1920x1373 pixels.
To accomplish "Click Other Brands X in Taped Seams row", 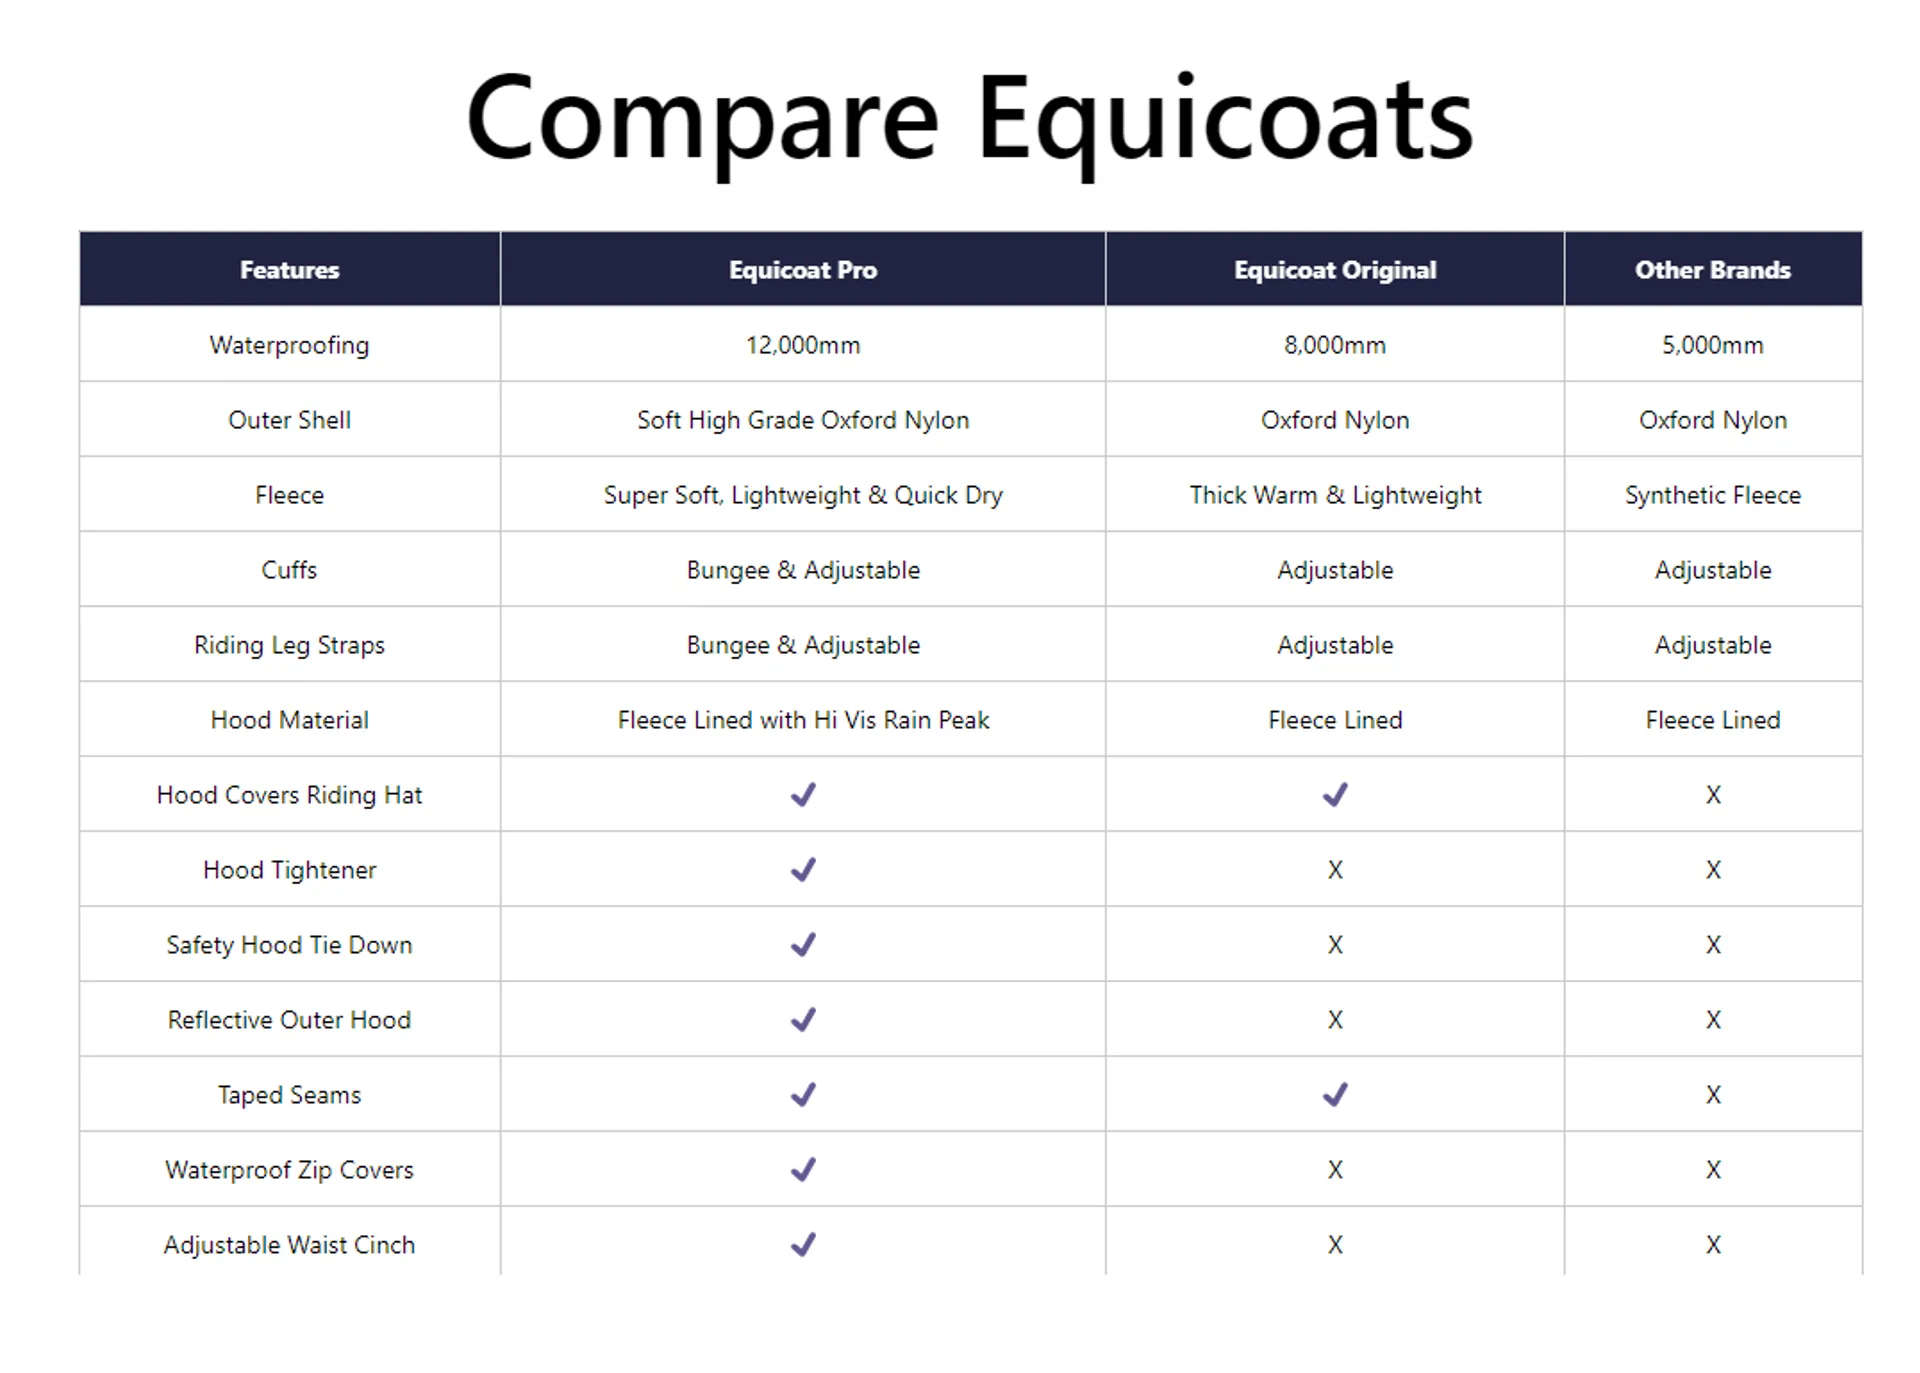I will click(1713, 1095).
